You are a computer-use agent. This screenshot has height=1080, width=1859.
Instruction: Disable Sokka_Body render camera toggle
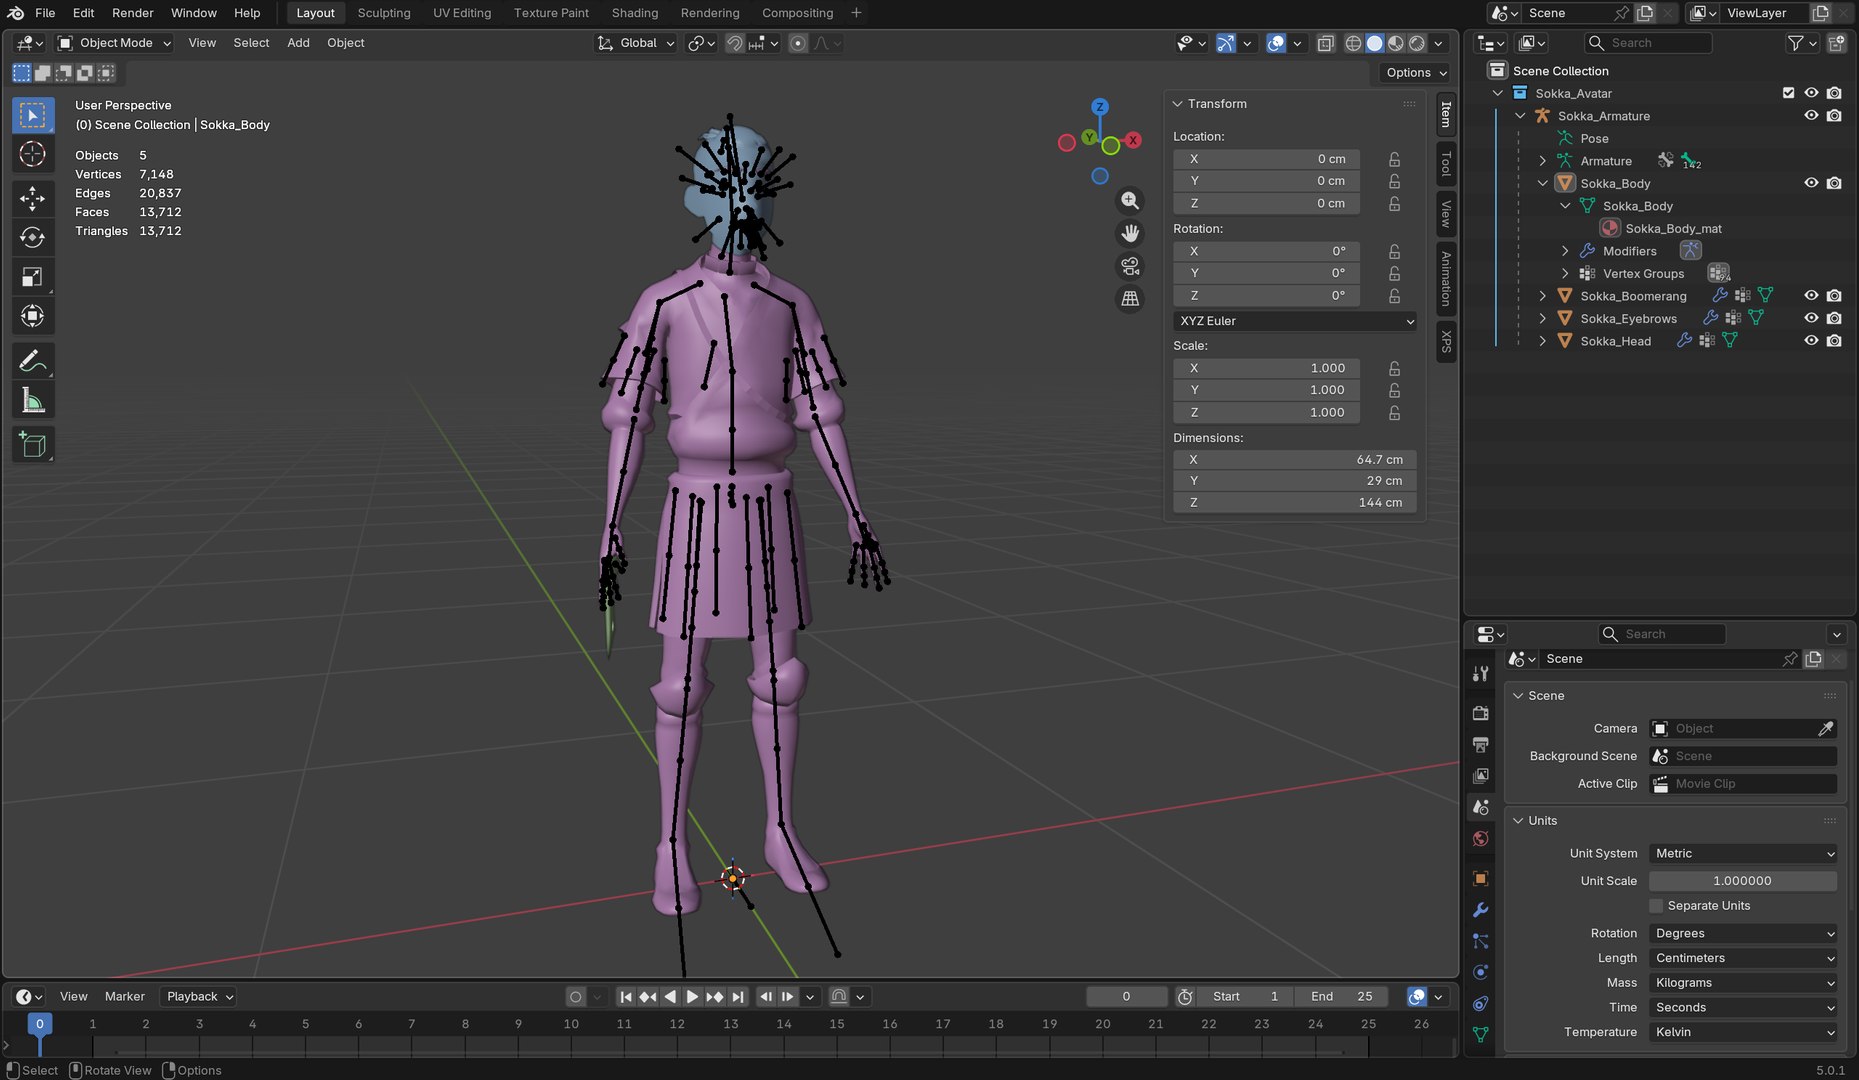pos(1834,183)
